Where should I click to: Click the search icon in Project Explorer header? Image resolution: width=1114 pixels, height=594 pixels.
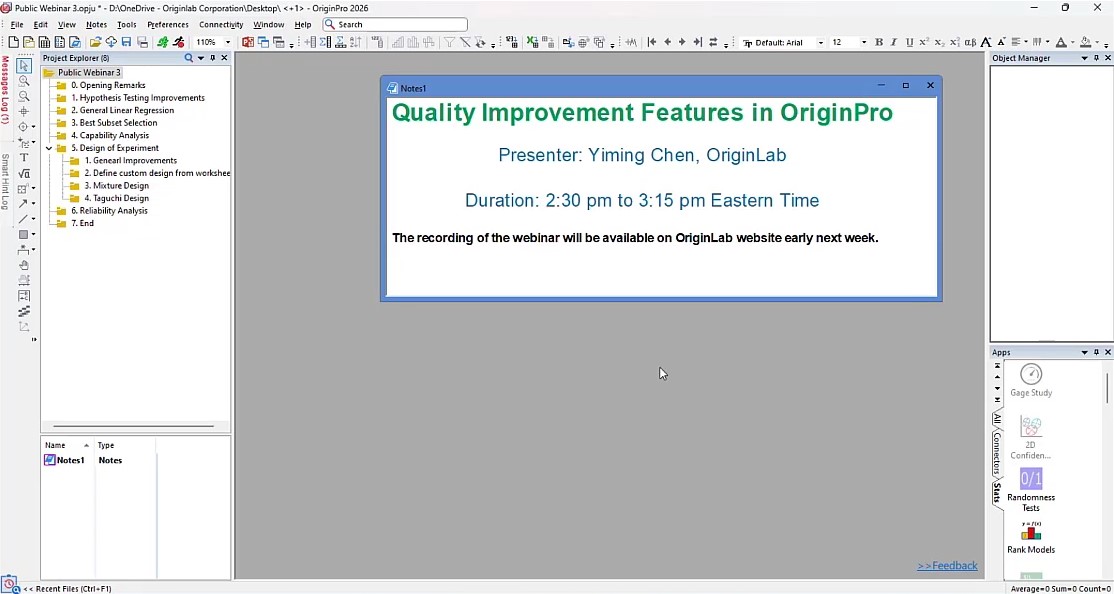tap(188, 58)
